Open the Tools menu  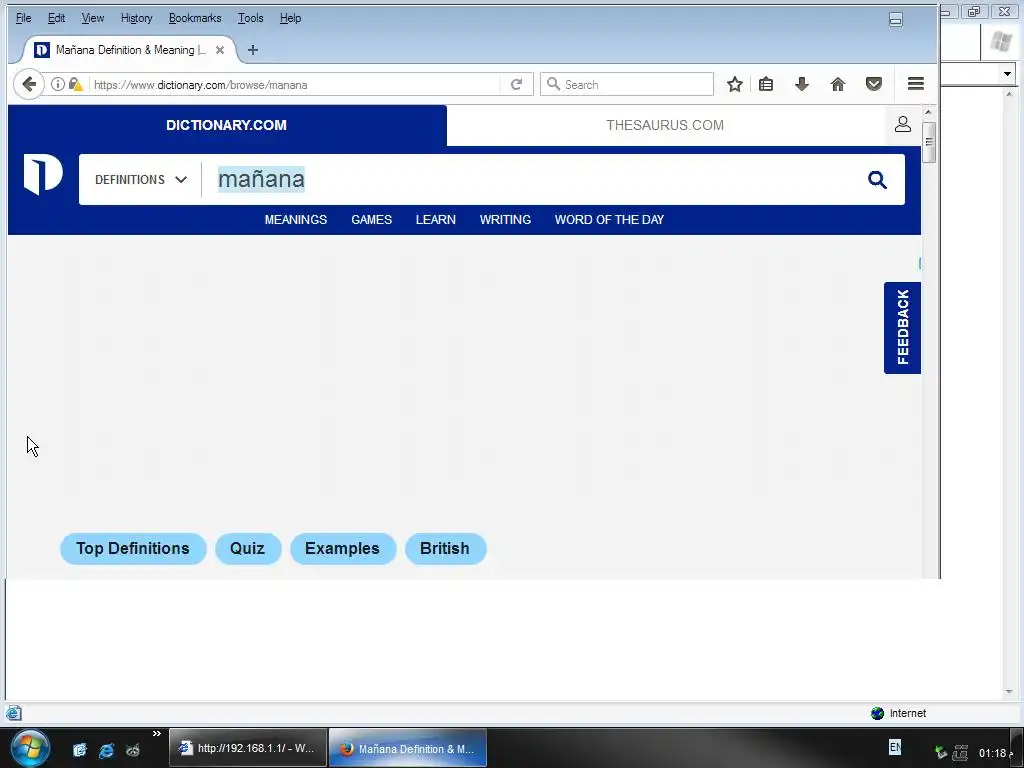250,18
